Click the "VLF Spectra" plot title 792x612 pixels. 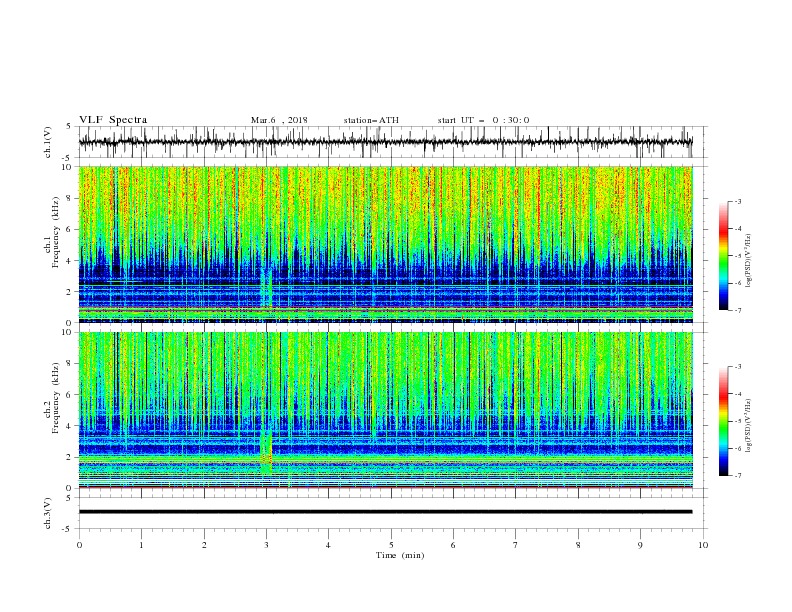pos(113,120)
